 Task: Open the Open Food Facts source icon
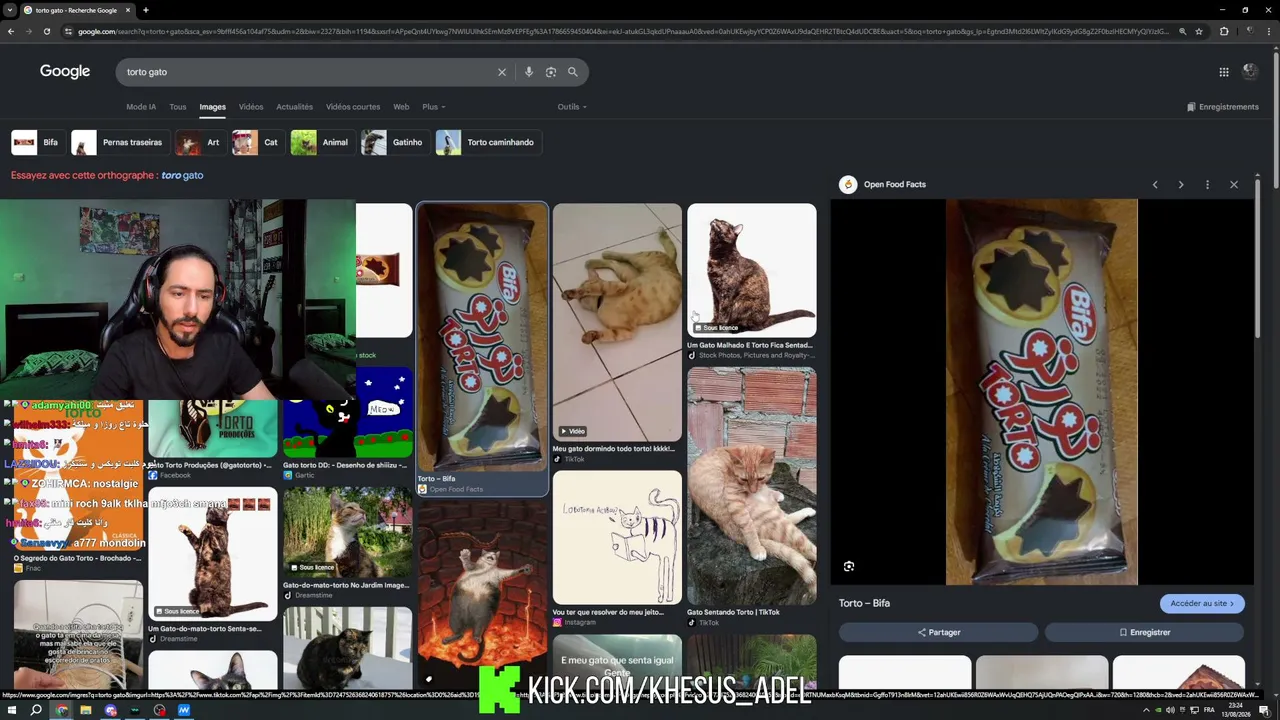tap(848, 185)
